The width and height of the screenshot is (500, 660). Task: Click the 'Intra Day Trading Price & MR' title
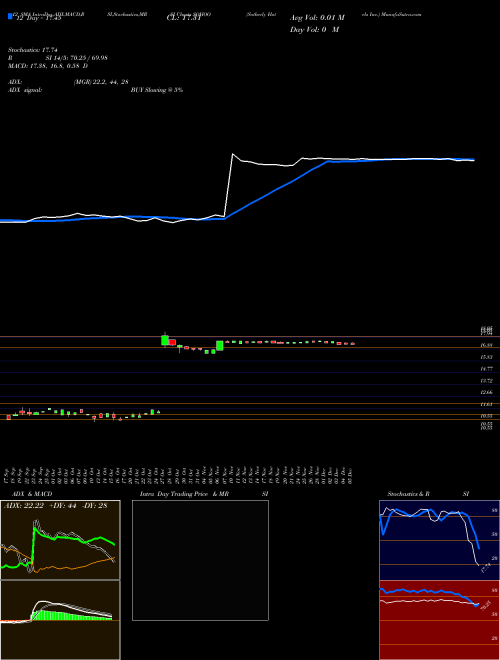point(184,494)
